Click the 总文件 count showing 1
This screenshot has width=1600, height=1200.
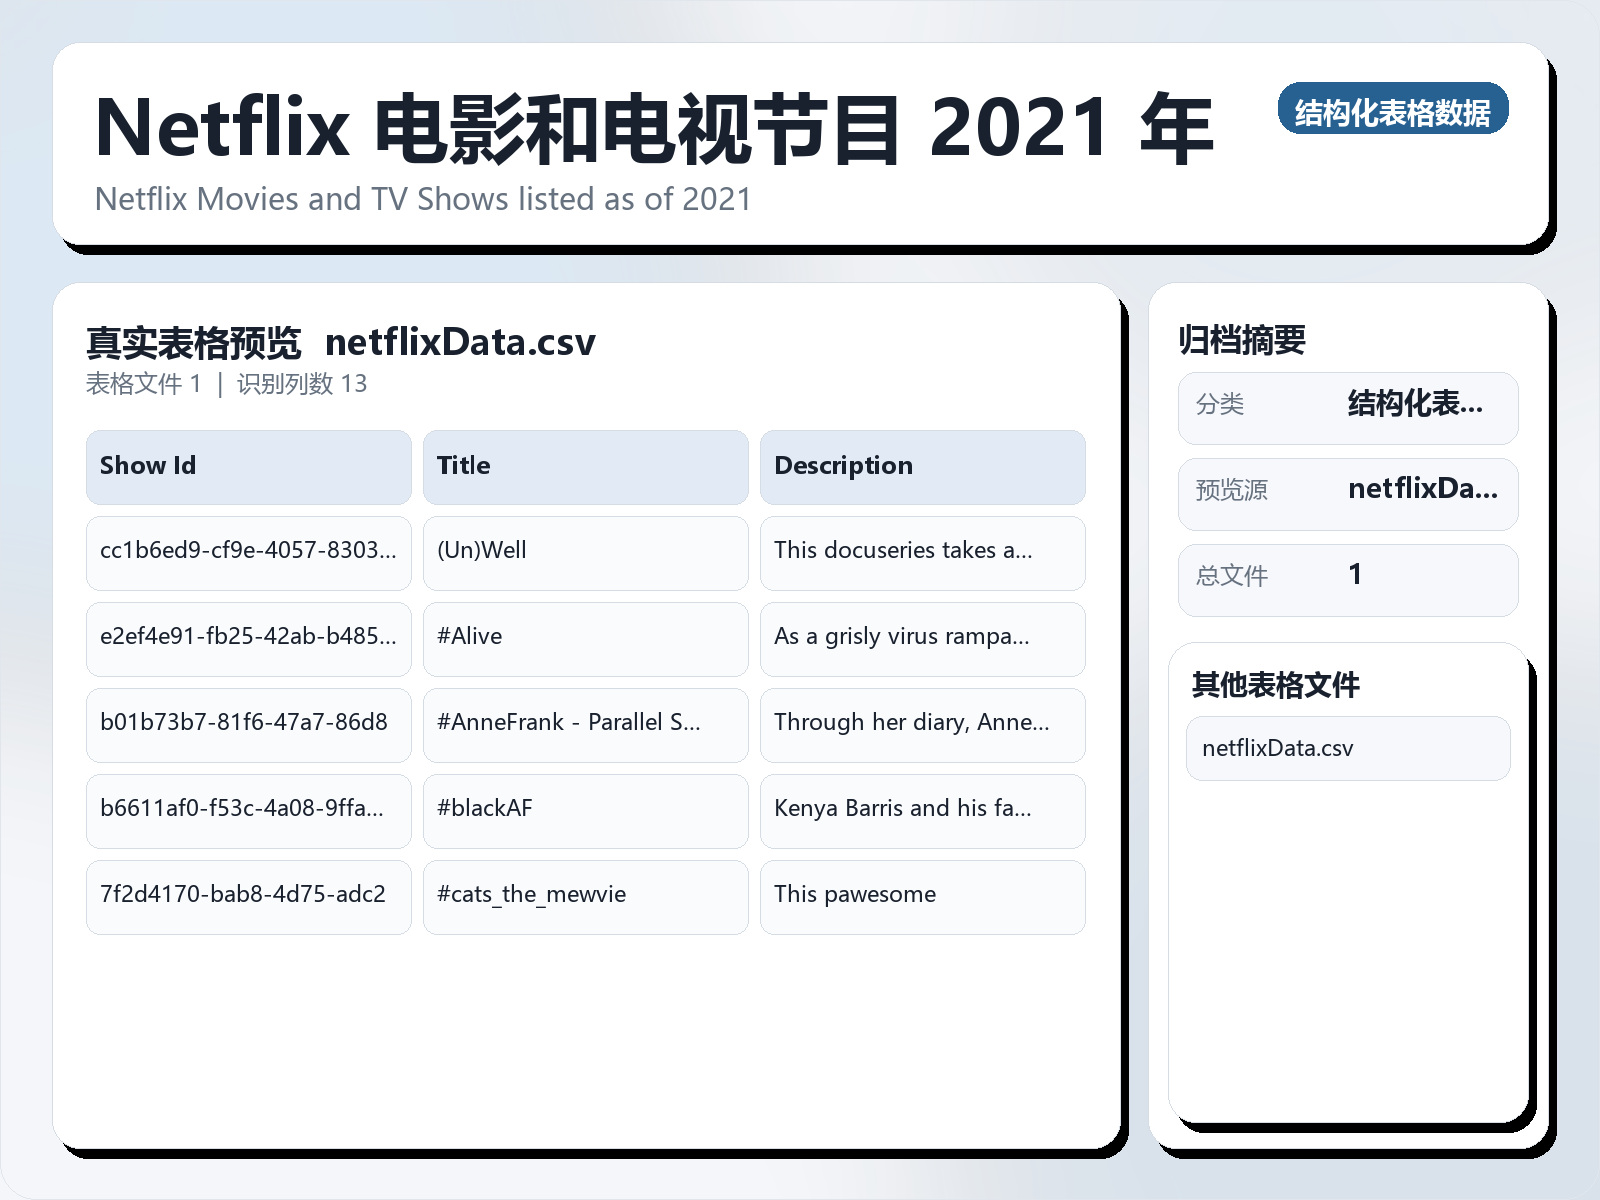(1348, 579)
